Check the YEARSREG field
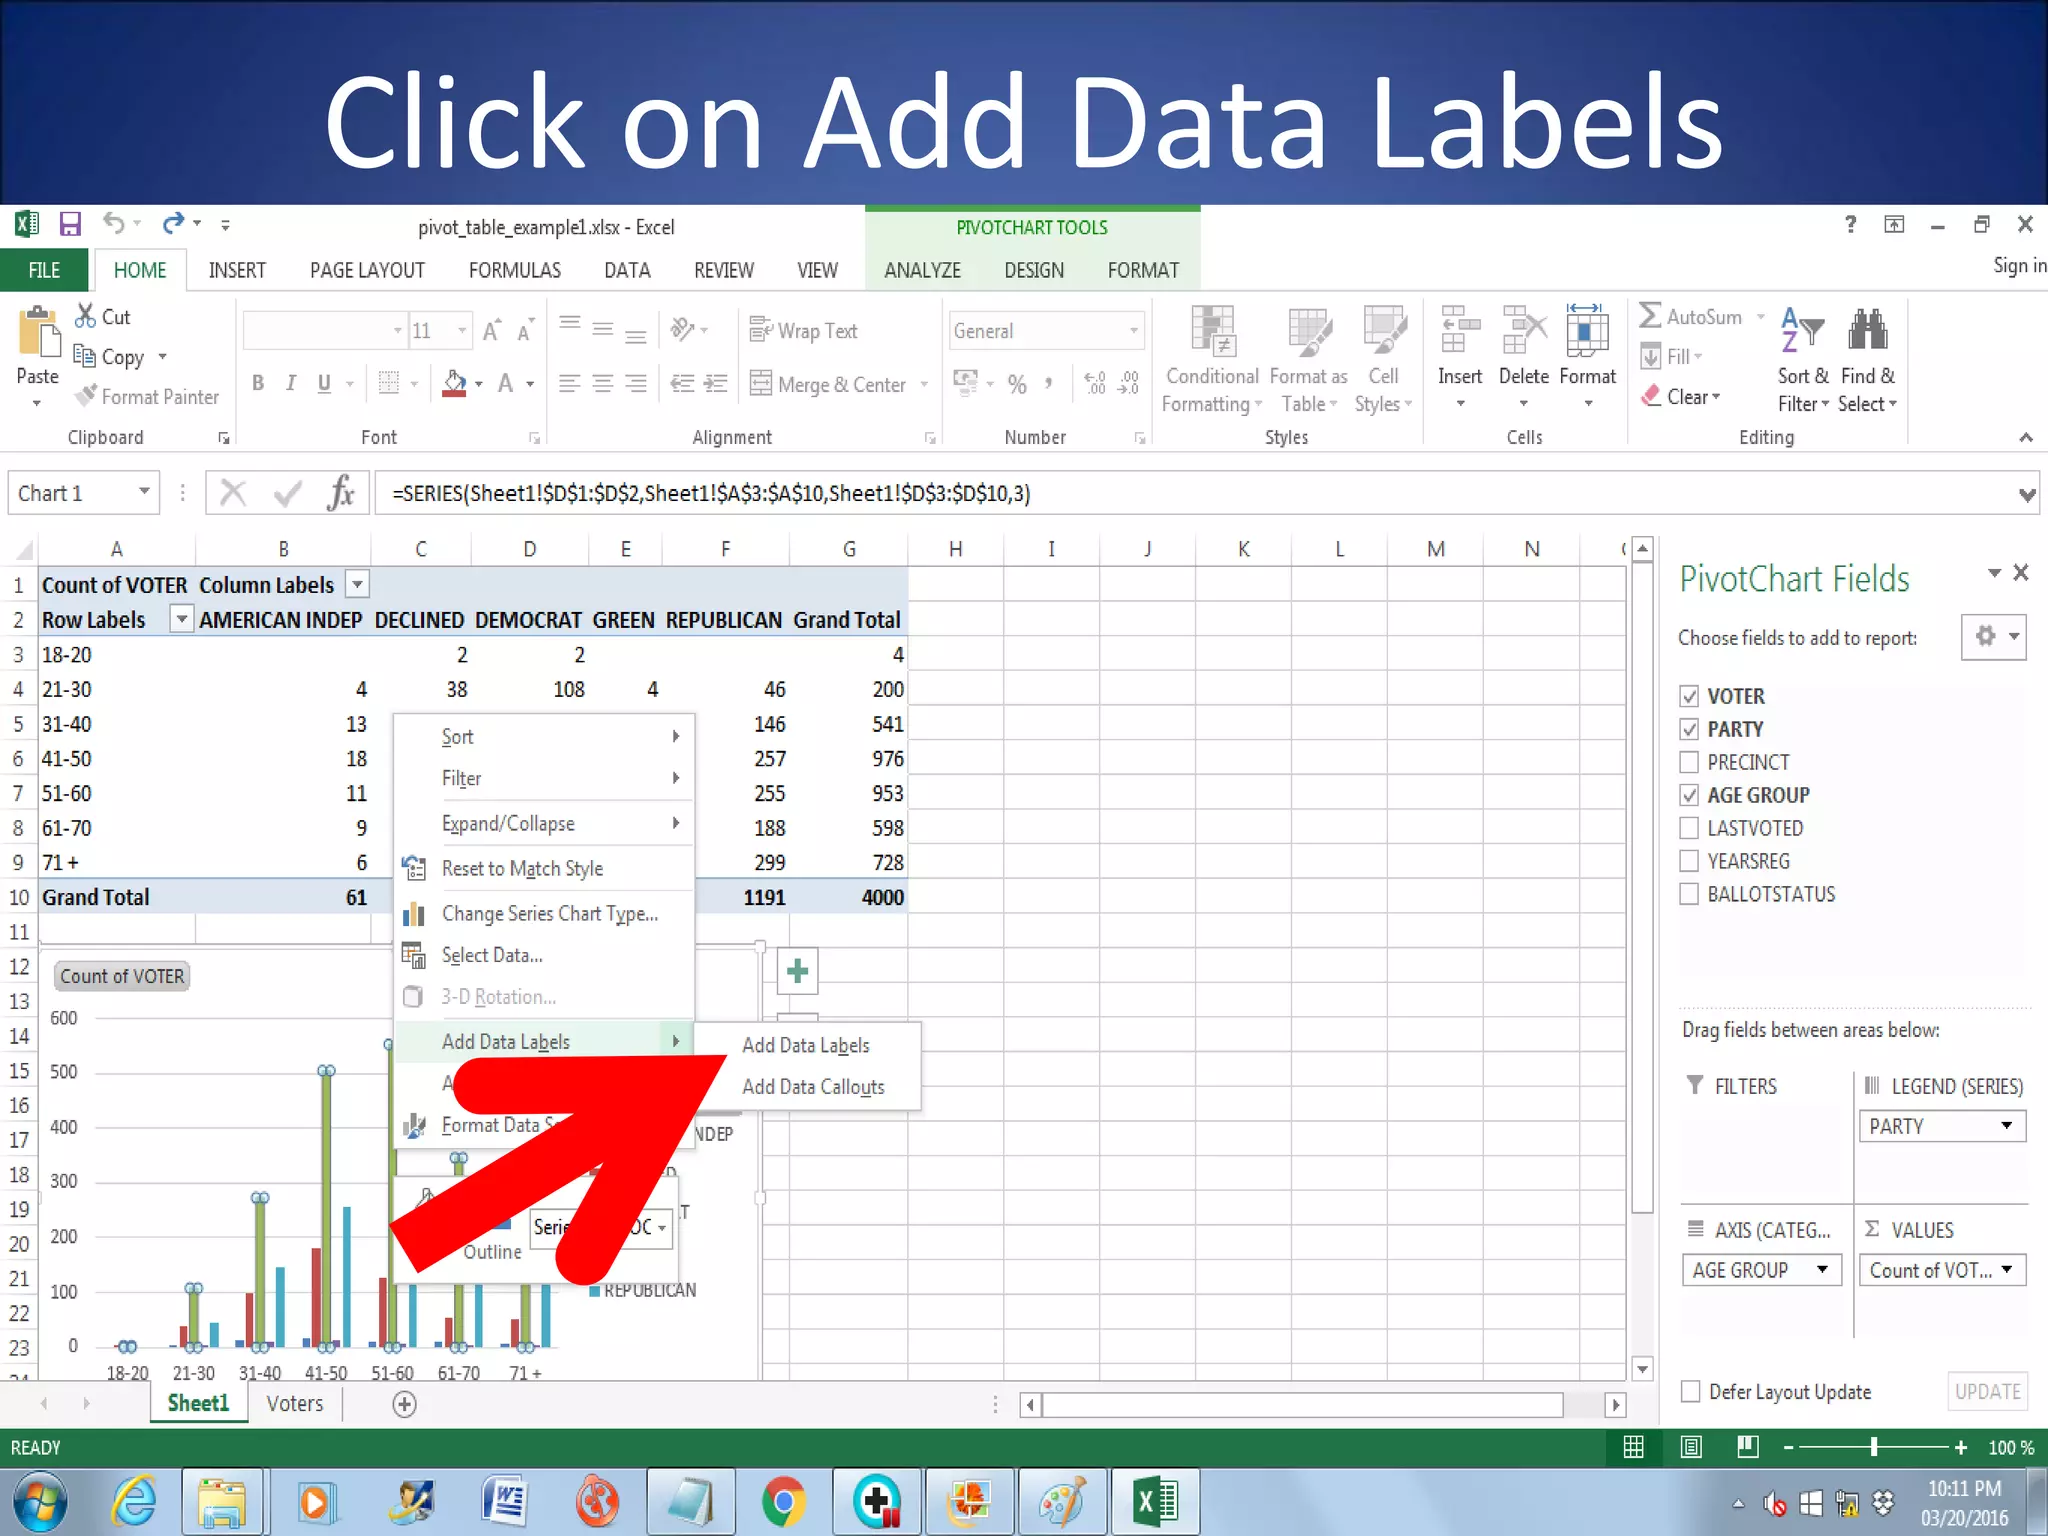 tap(1689, 861)
